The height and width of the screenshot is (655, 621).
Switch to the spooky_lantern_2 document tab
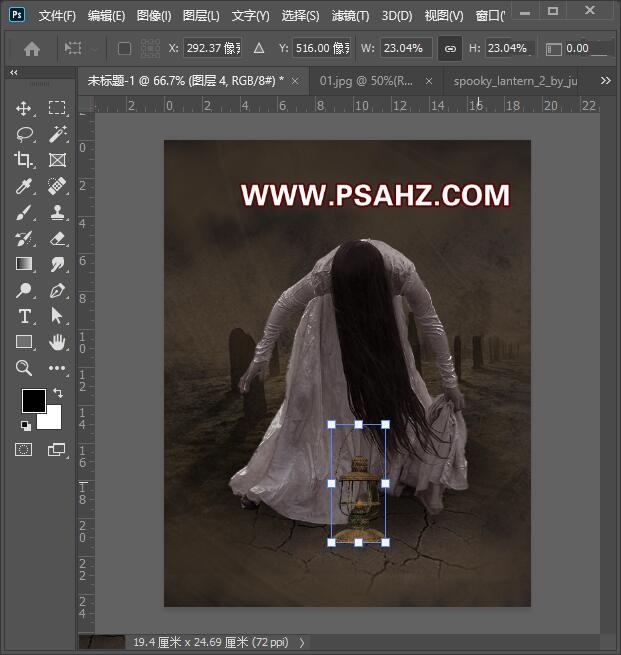click(x=515, y=81)
